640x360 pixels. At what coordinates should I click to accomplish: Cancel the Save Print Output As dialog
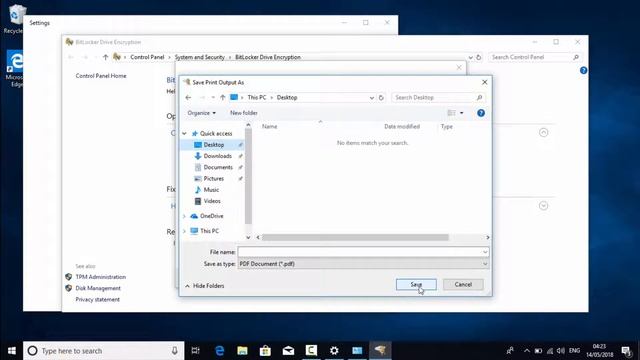(463, 284)
